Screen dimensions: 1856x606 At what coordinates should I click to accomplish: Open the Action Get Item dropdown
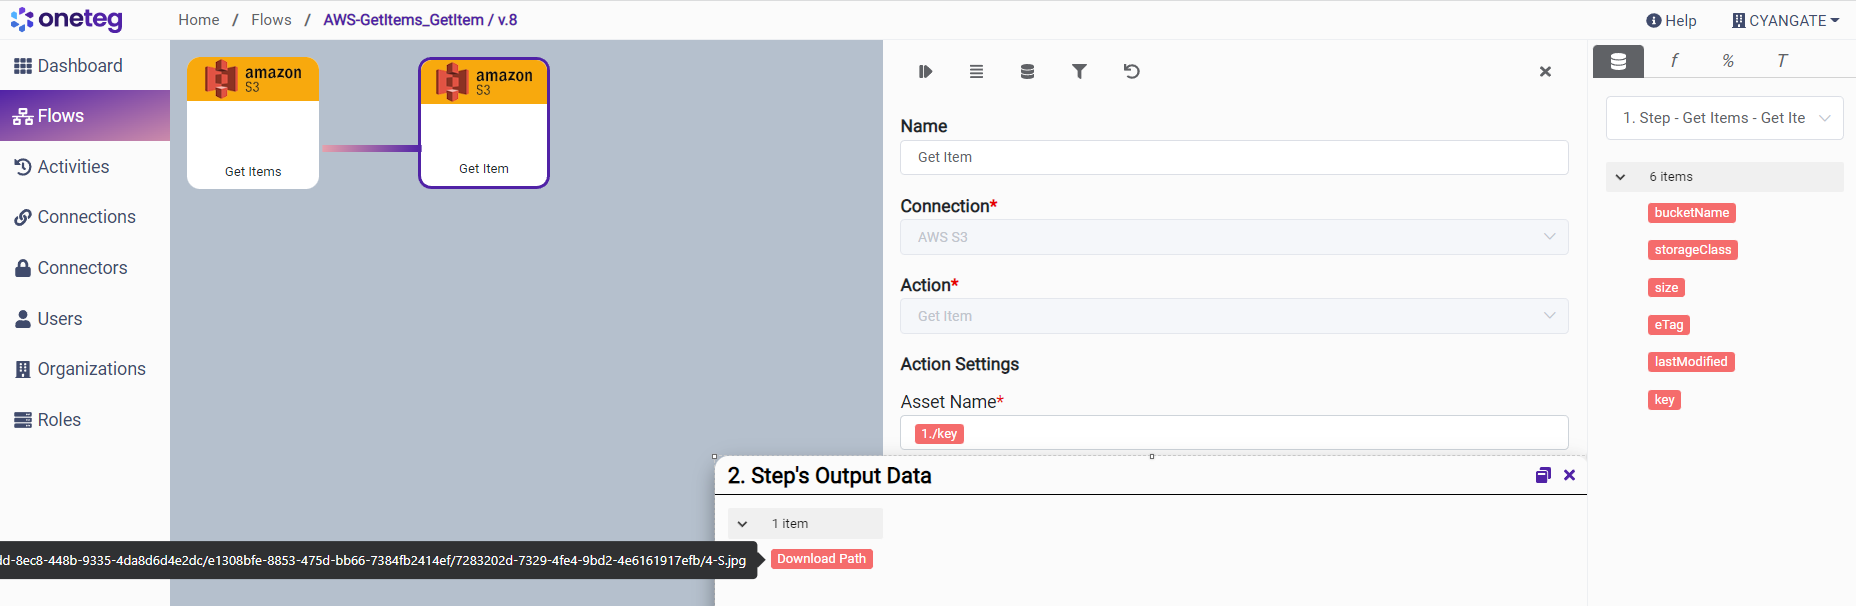point(1233,316)
